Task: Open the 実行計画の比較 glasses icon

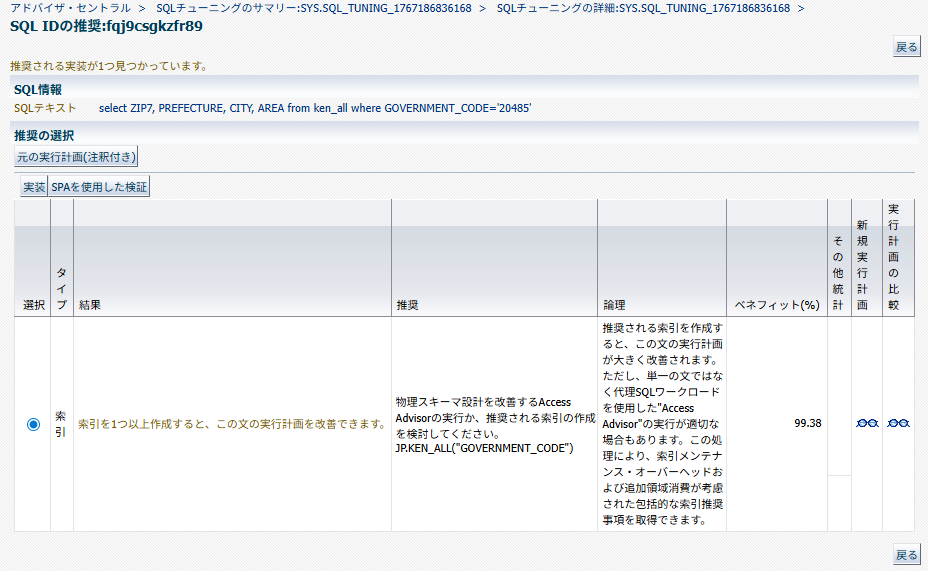Action: [898, 423]
